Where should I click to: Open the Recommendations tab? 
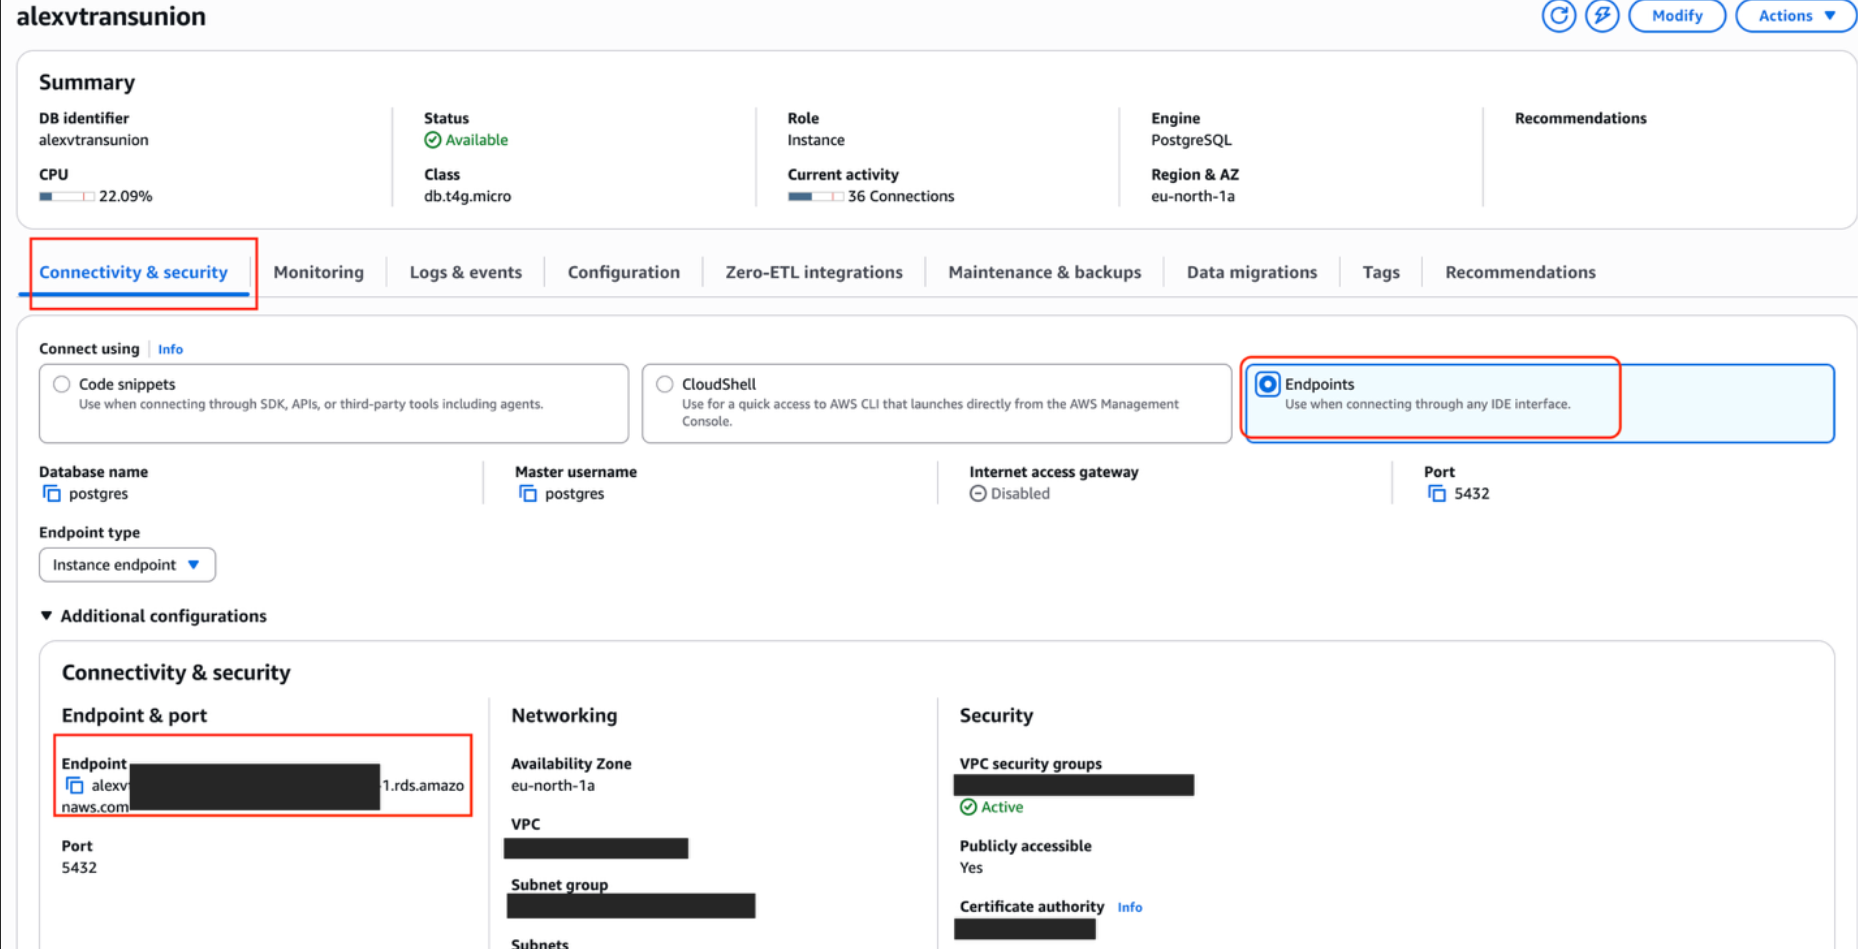1520,272
